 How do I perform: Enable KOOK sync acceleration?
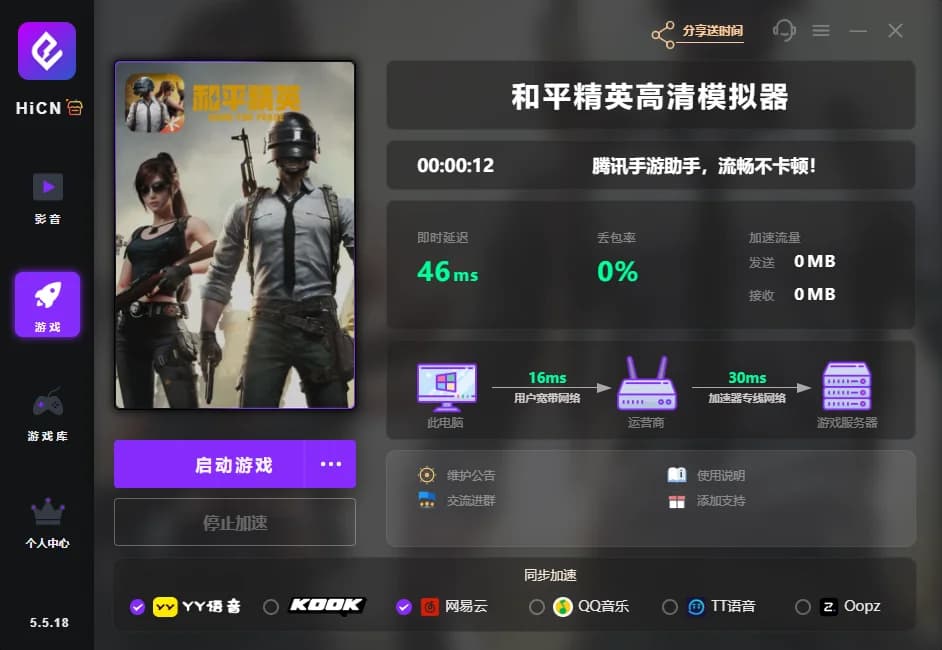coord(271,607)
